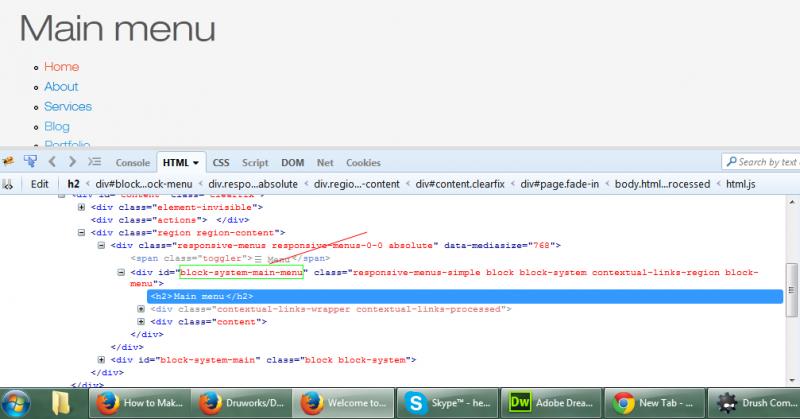The height and width of the screenshot is (419, 800).
Task: Open the Console tab
Action: point(133,163)
